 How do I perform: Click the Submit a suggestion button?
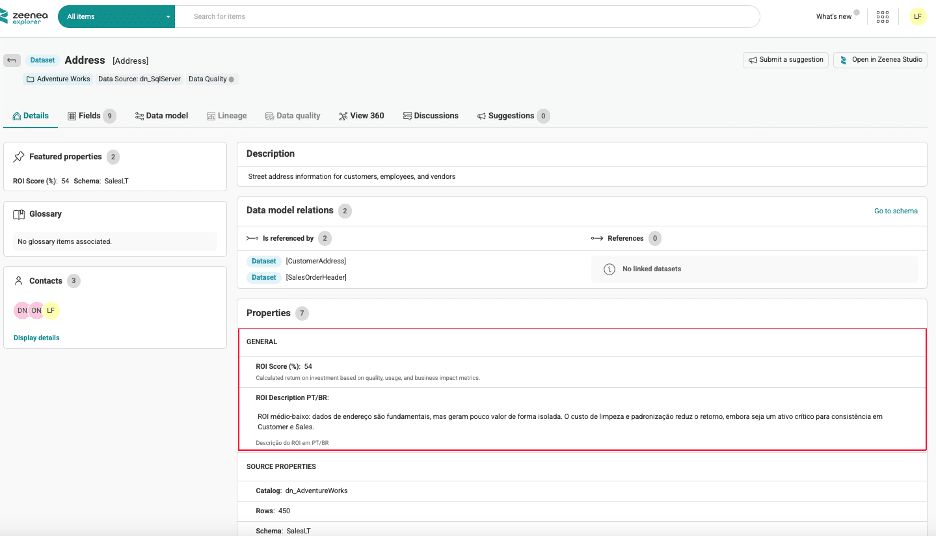click(x=785, y=60)
